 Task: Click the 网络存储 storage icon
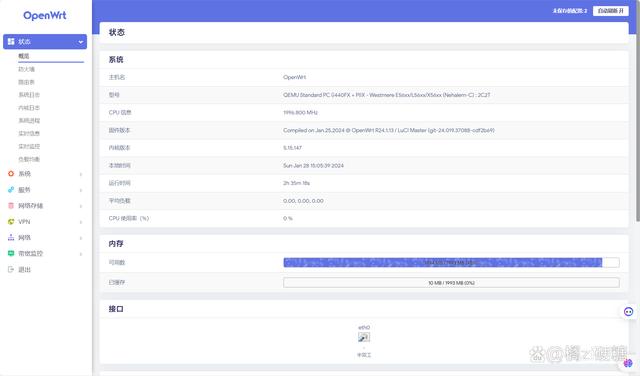[11, 206]
